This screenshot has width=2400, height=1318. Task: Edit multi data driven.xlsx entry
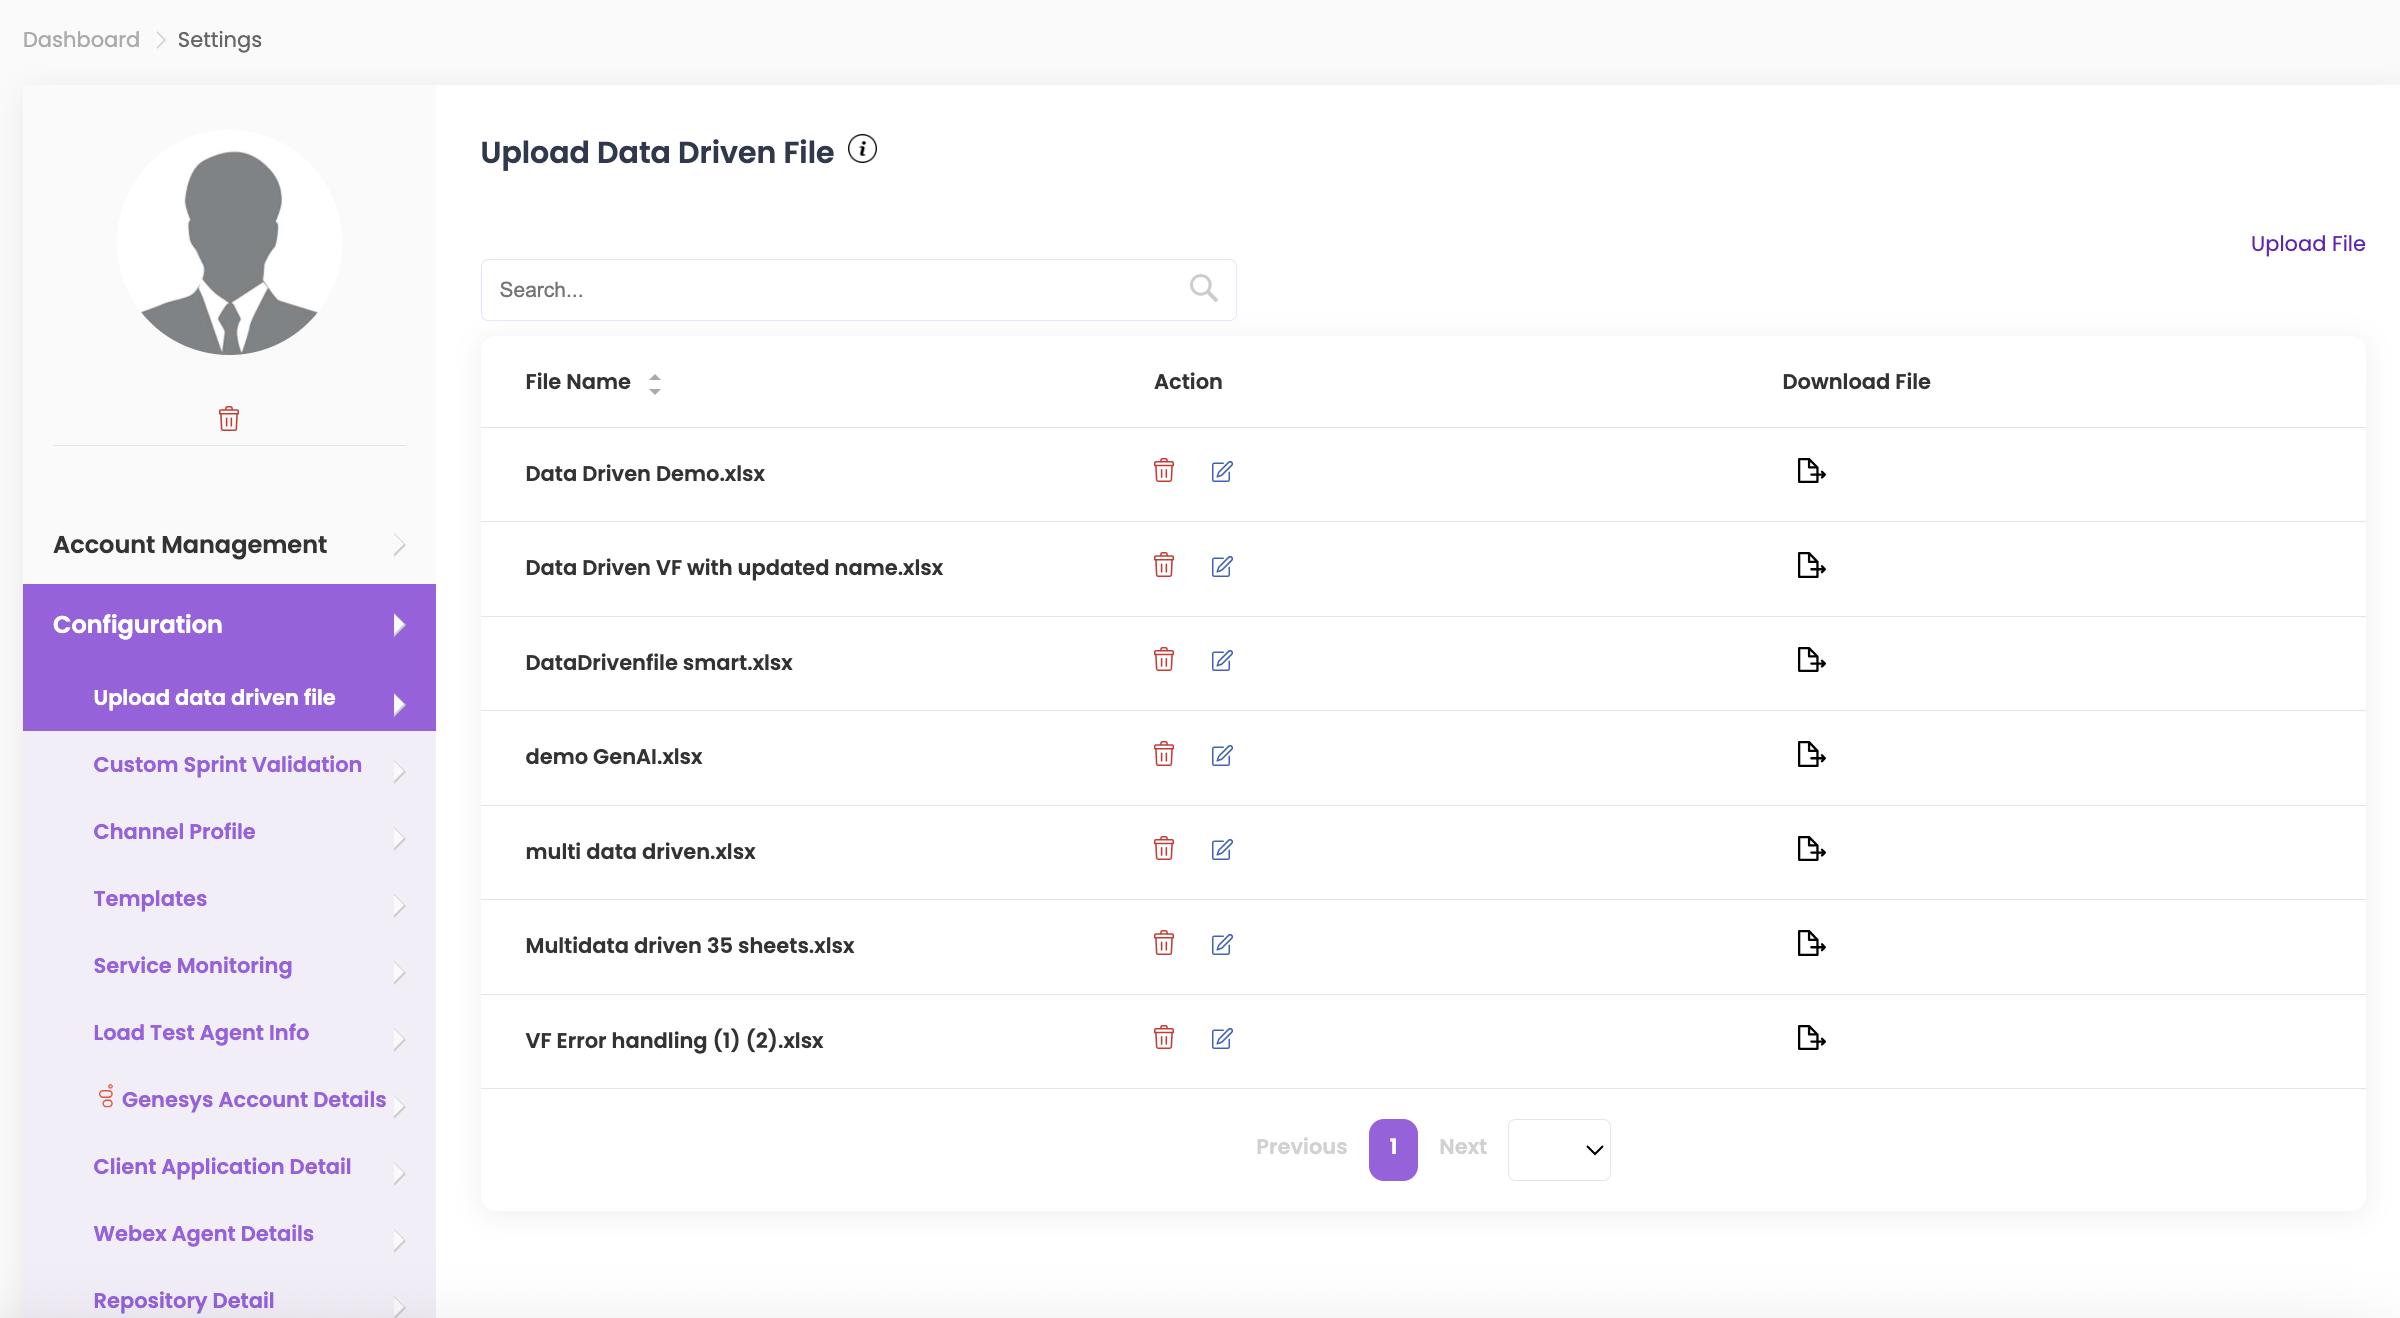coord(1221,849)
